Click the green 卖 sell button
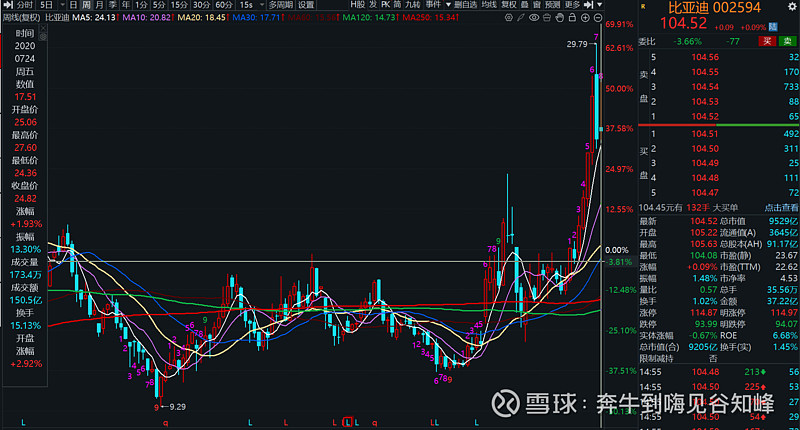The height and width of the screenshot is (430, 800). pos(788,41)
